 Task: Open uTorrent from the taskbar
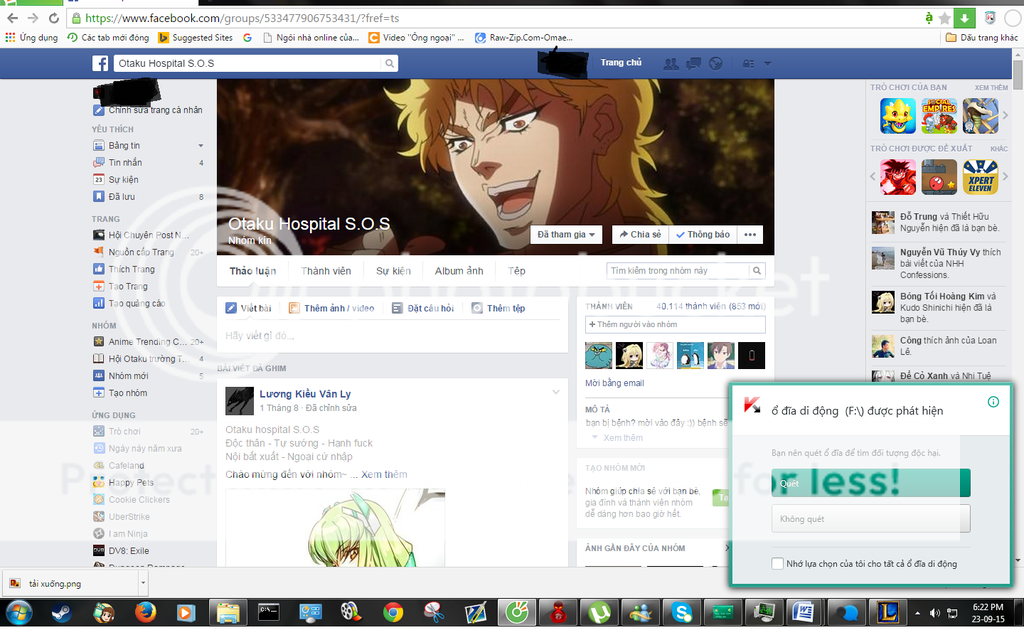point(599,612)
